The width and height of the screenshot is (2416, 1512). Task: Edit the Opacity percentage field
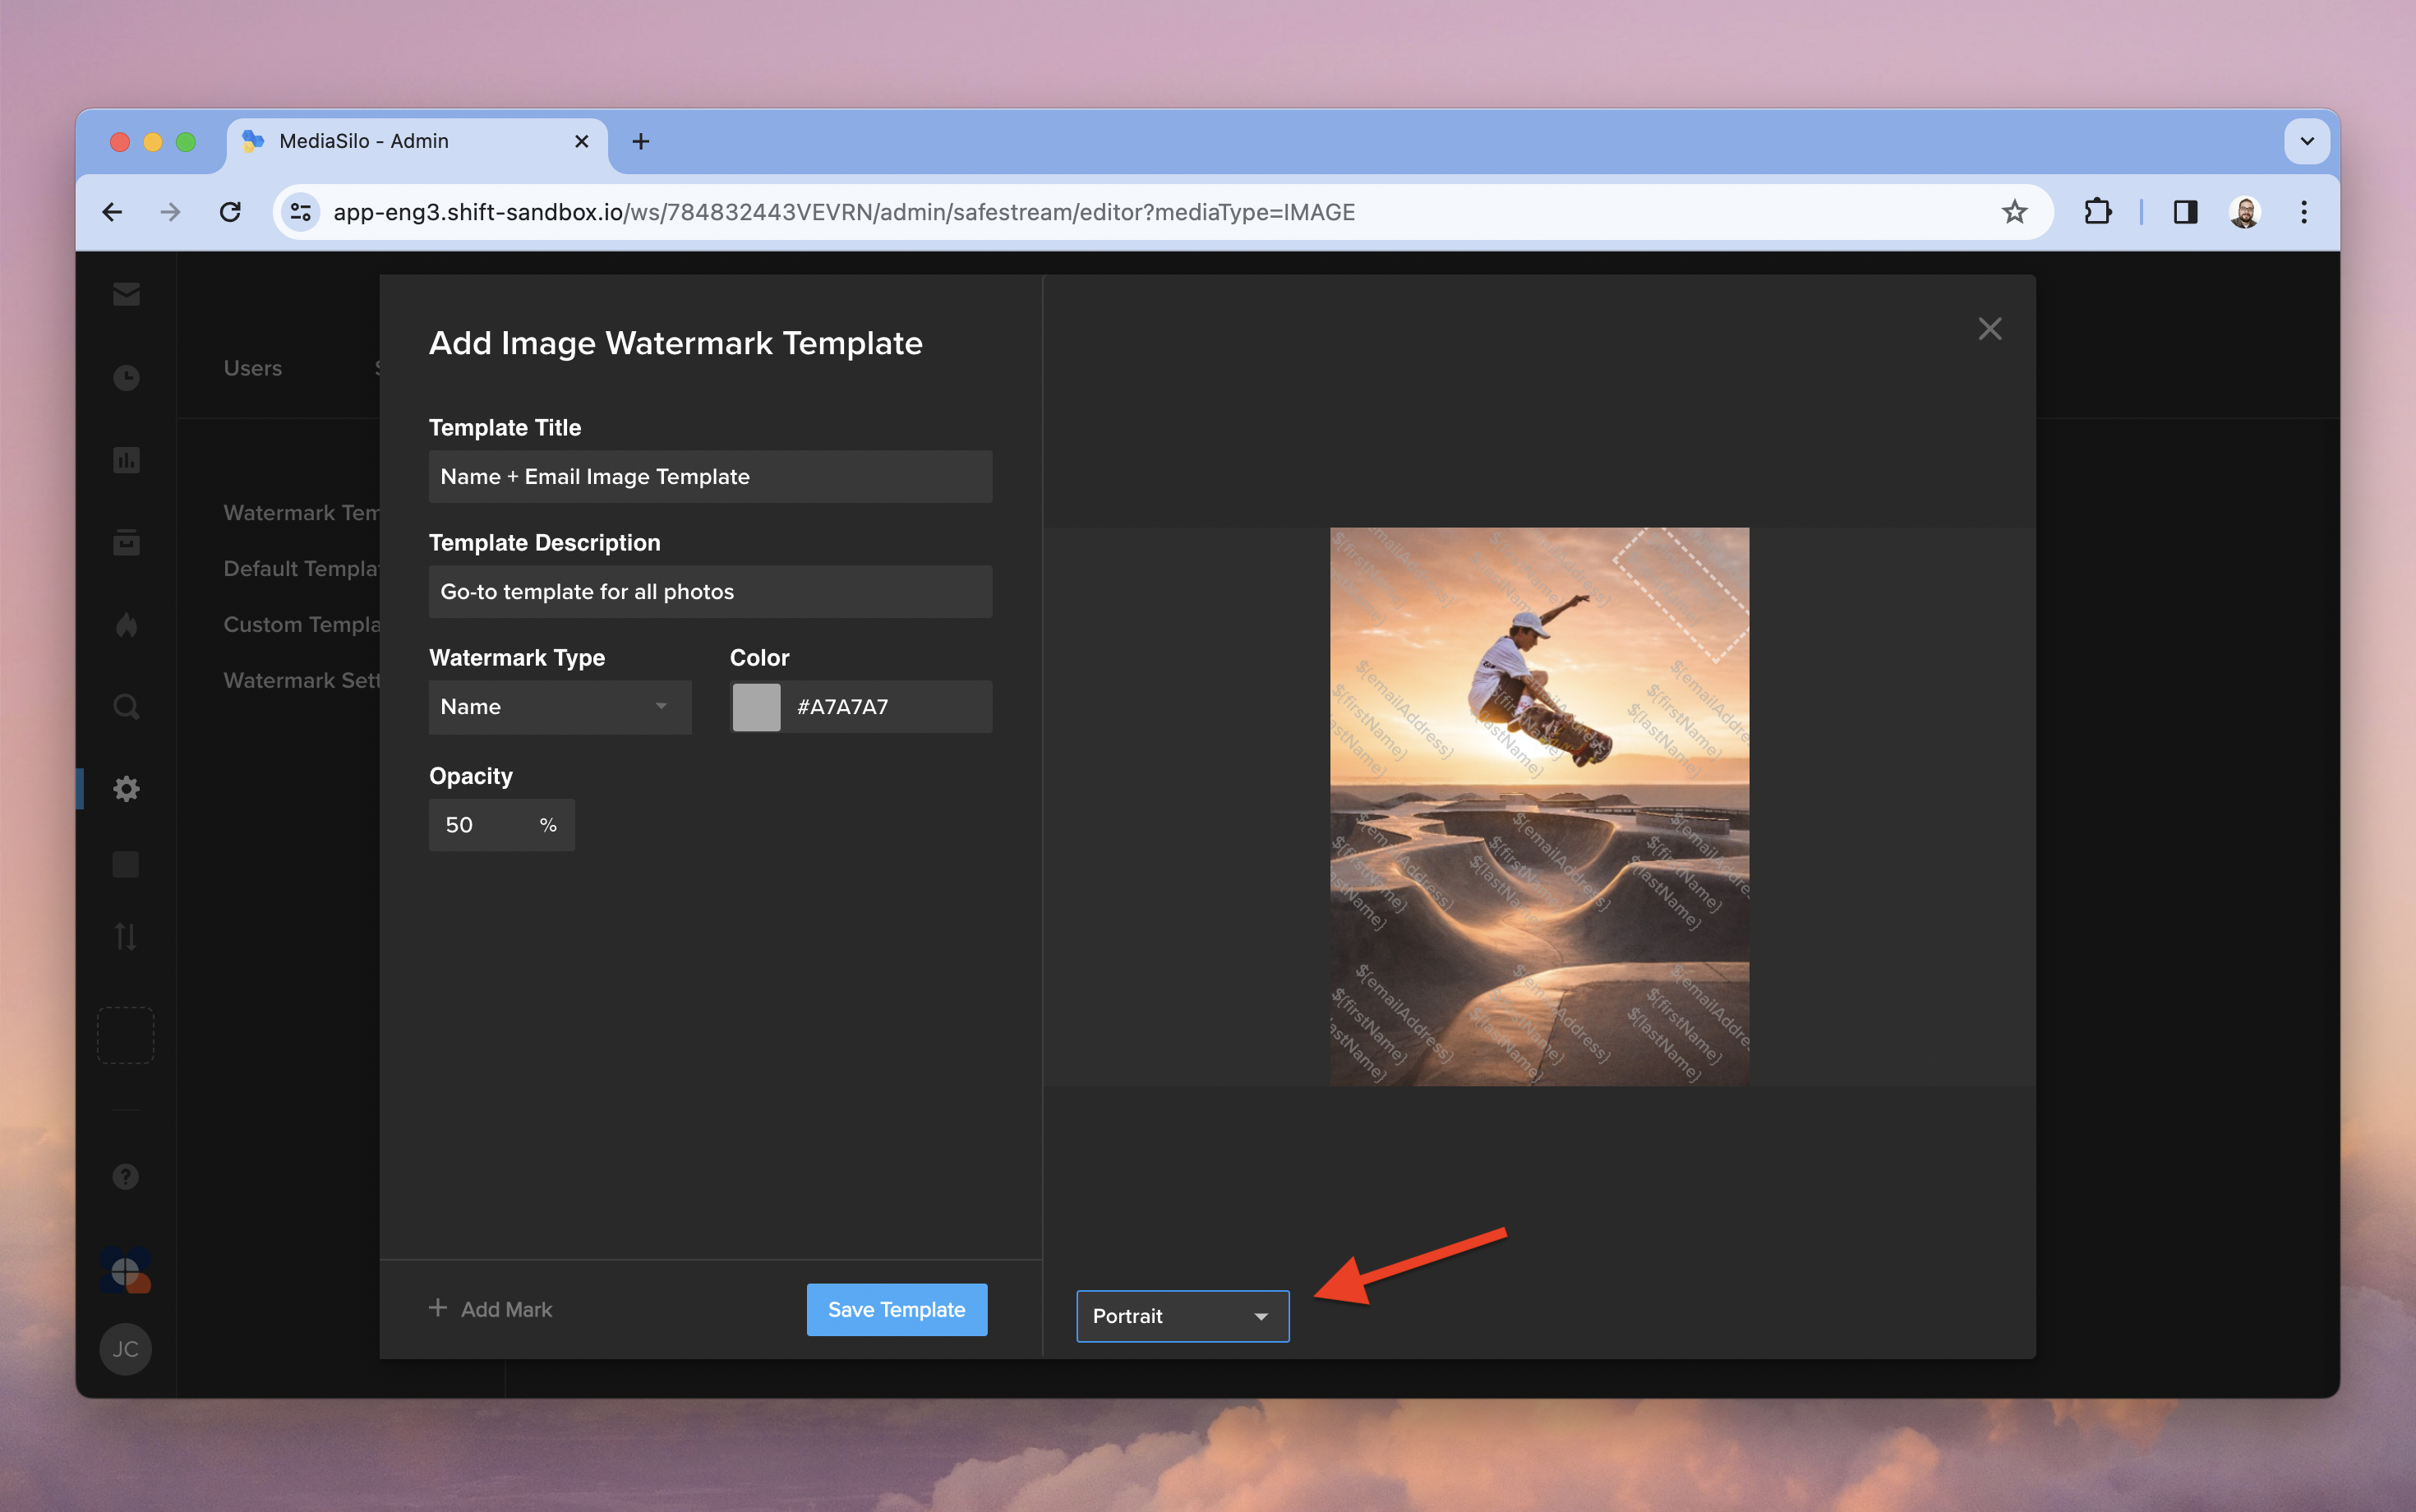pos(502,825)
